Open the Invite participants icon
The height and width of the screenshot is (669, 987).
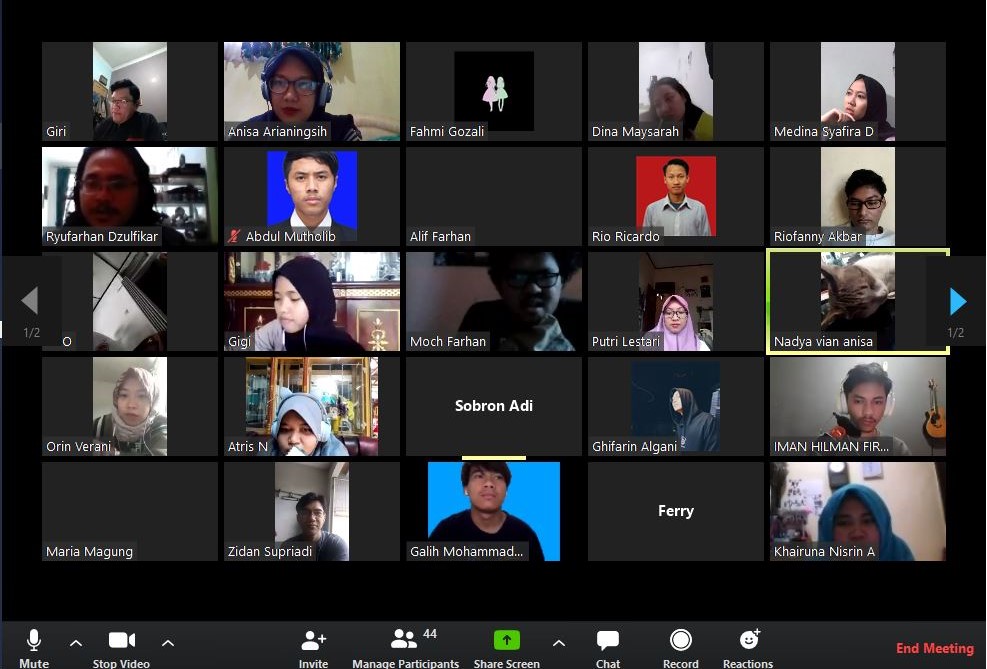pyautogui.click(x=313, y=640)
